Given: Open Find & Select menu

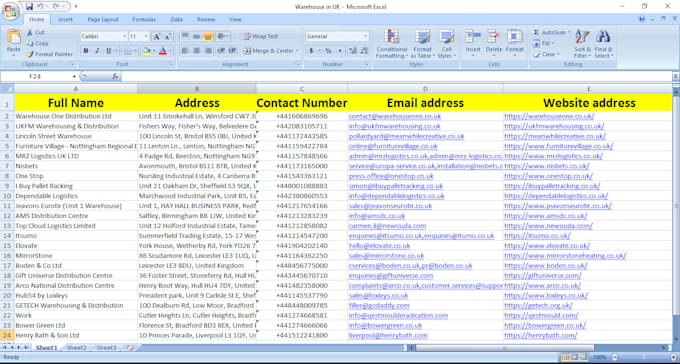Looking at the screenshot, I should pos(603,44).
